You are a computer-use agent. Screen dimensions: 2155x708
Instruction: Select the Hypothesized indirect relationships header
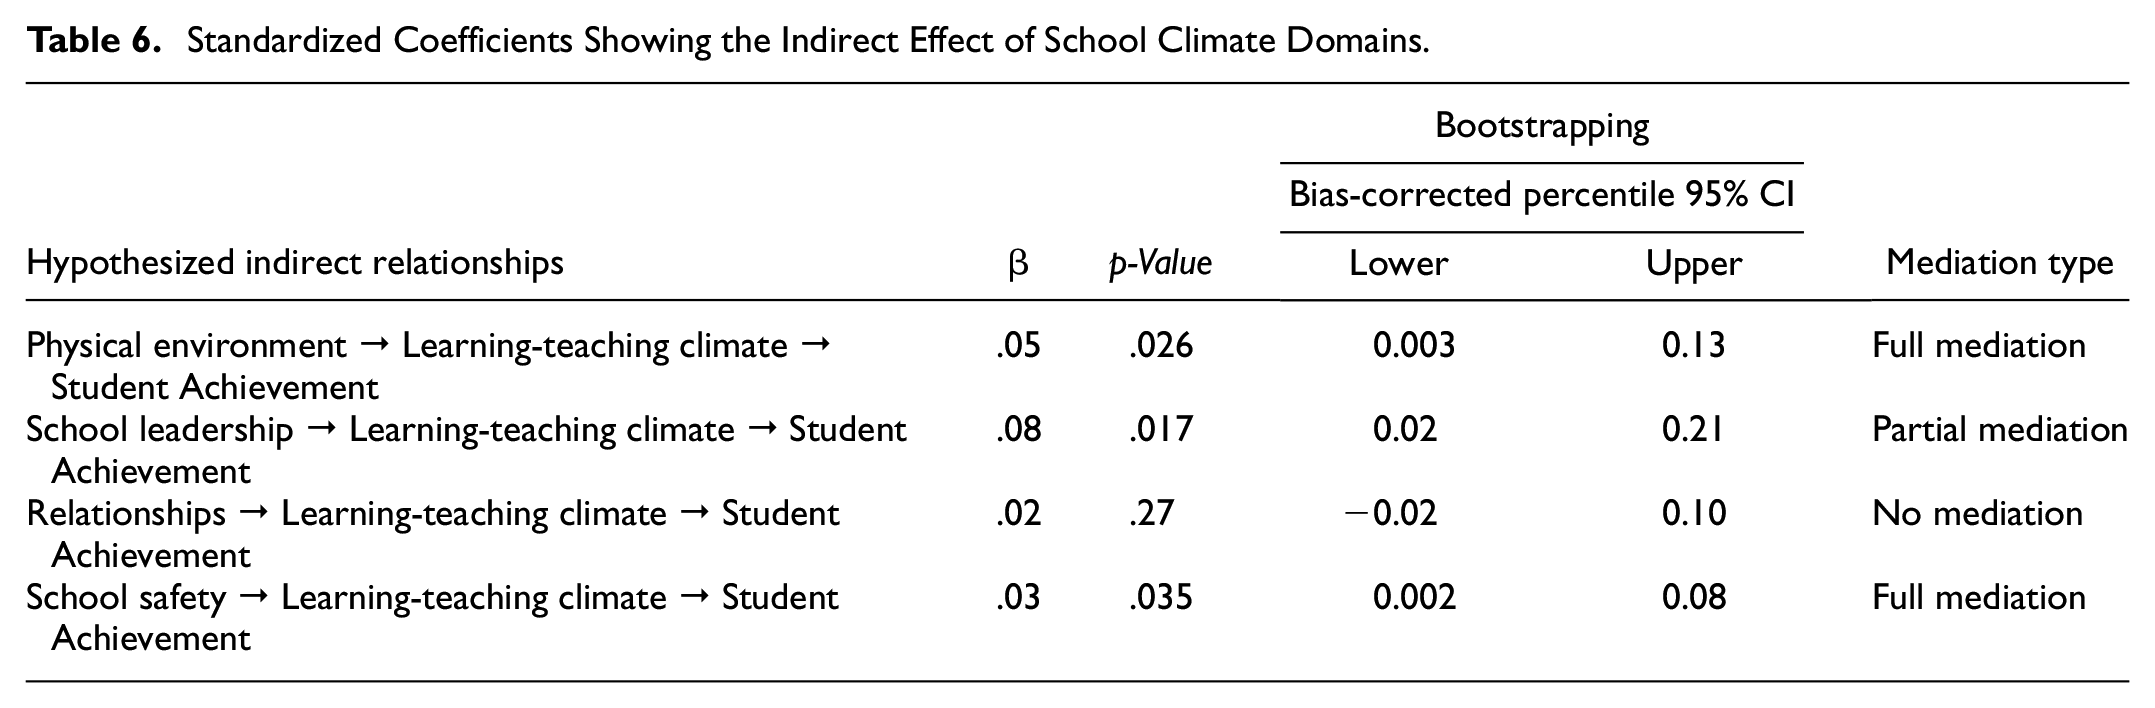click(295, 262)
